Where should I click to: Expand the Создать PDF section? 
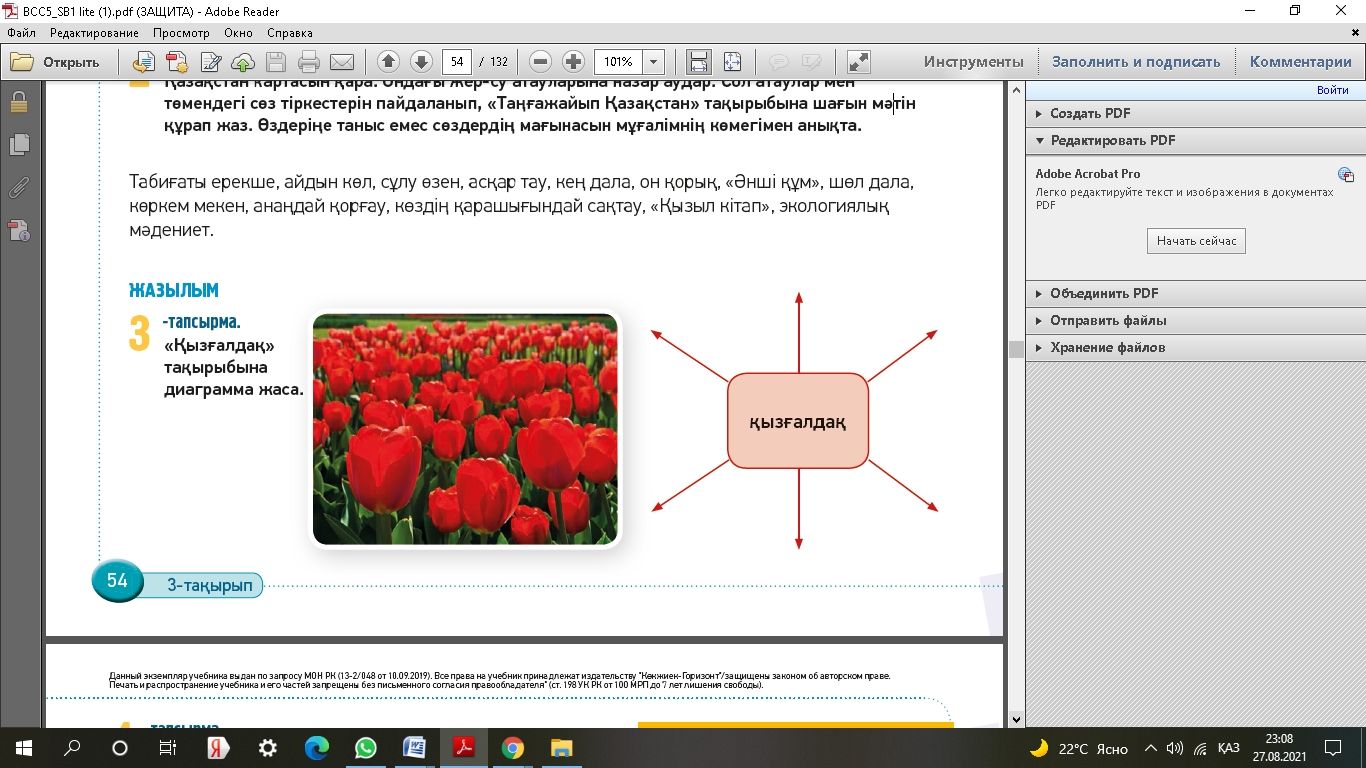tap(1090, 114)
